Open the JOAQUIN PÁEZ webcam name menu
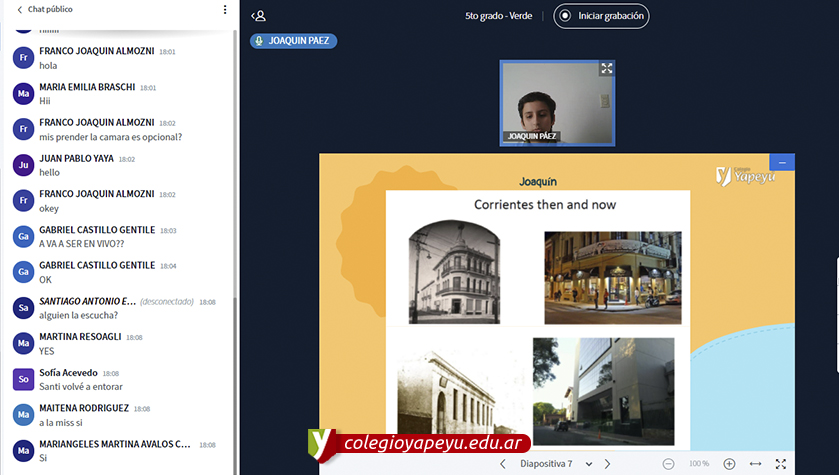The width and height of the screenshot is (839, 475). [x=532, y=136]
